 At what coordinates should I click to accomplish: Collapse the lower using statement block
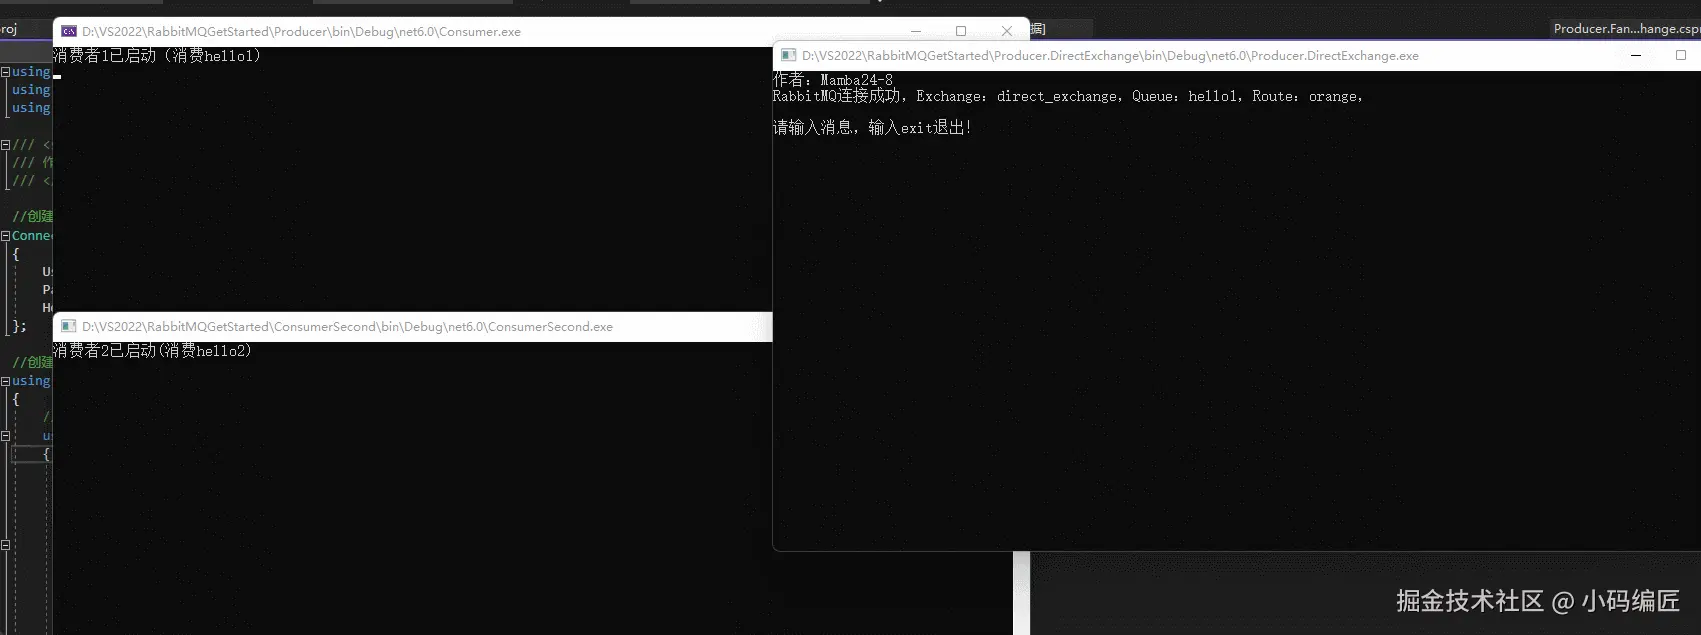[x=5, y=381]
